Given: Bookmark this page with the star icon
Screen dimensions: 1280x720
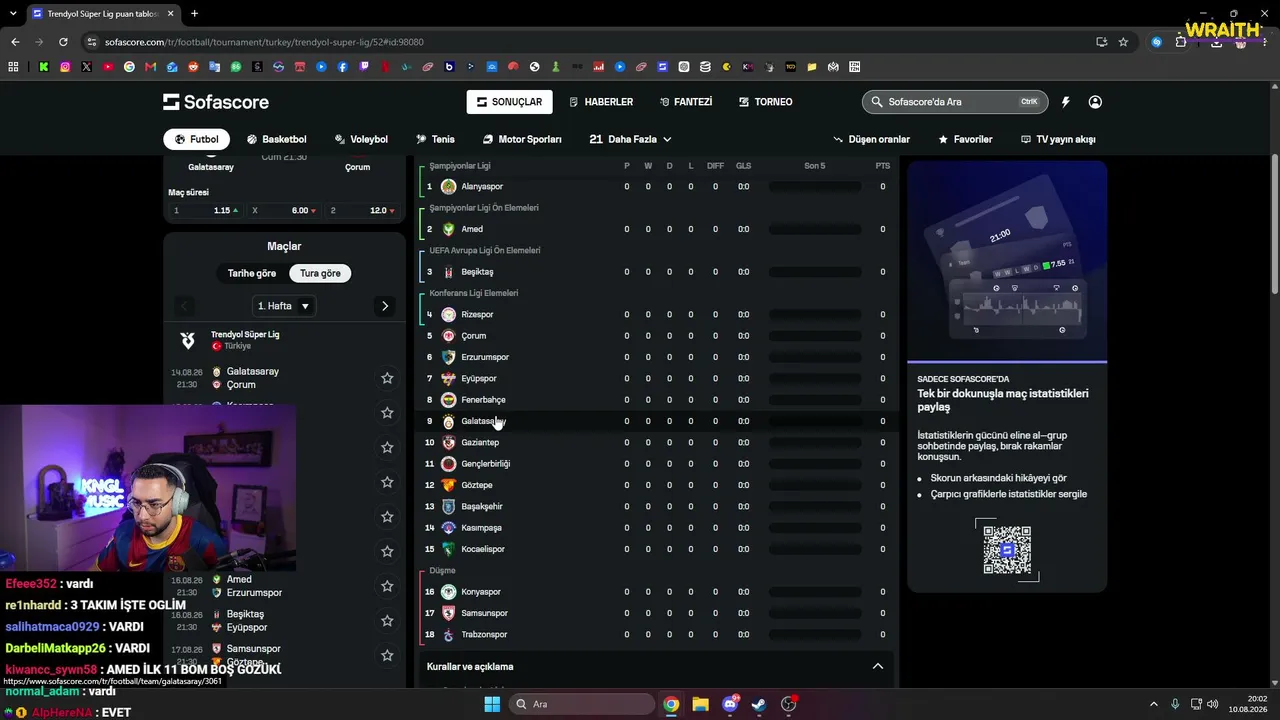Looking at the screenshot, I should pyautogui.click(x=1123, y=42).
